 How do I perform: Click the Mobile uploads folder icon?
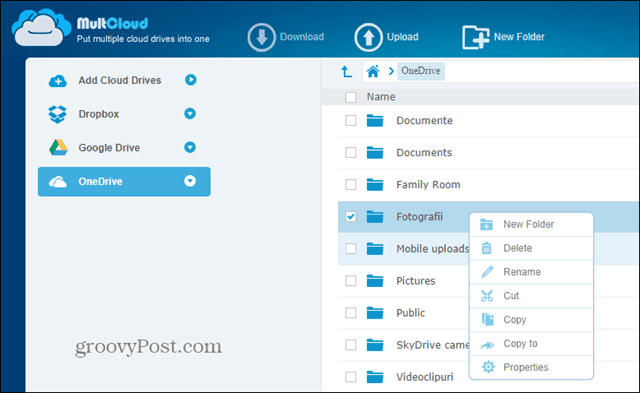pos(375,249)
